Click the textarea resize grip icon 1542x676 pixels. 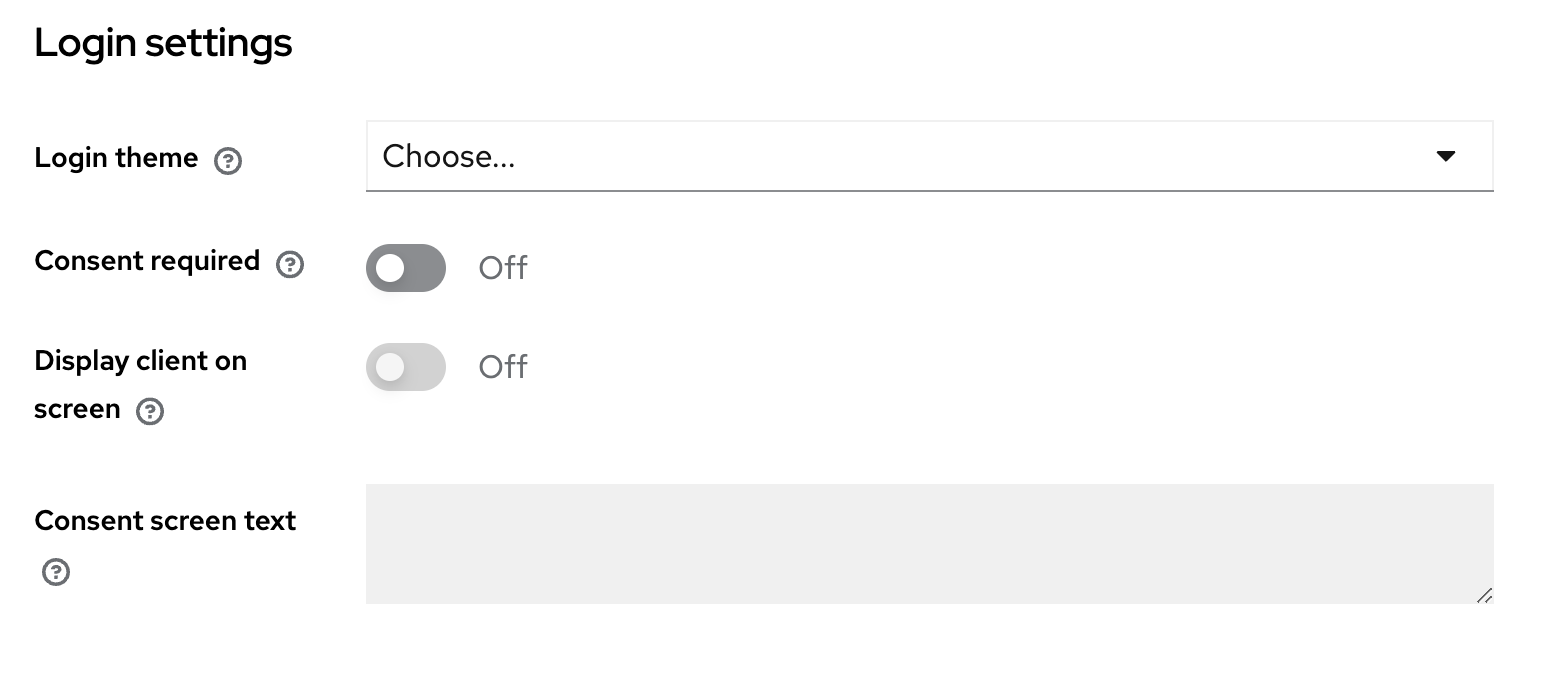[1484, 595]
